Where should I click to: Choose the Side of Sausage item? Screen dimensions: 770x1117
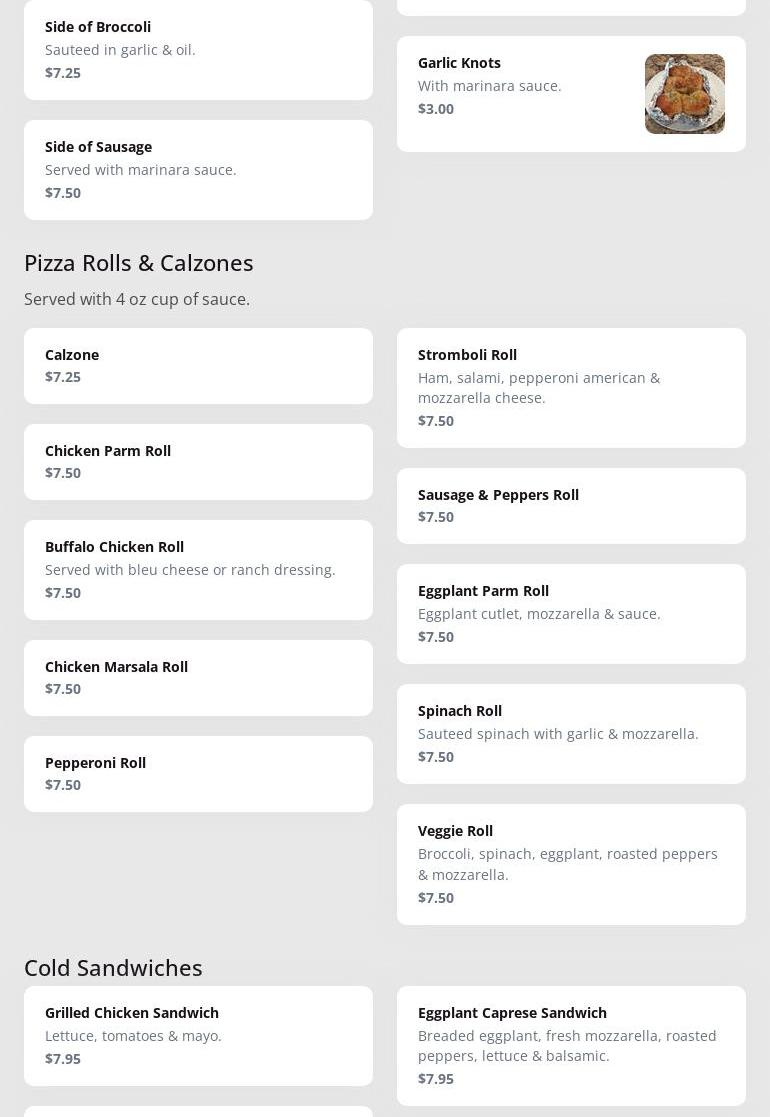coord(198,169)
